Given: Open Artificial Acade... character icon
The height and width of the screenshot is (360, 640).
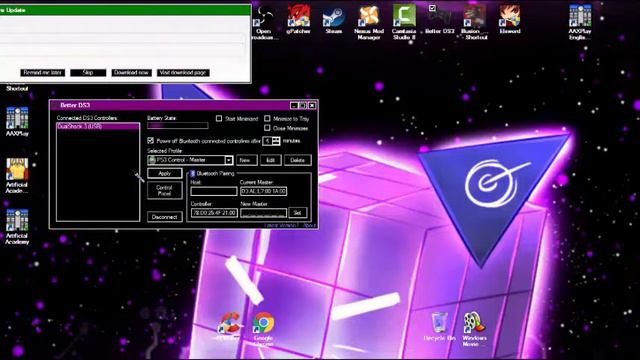Looking at the screenshot, I should pos(17,176).
